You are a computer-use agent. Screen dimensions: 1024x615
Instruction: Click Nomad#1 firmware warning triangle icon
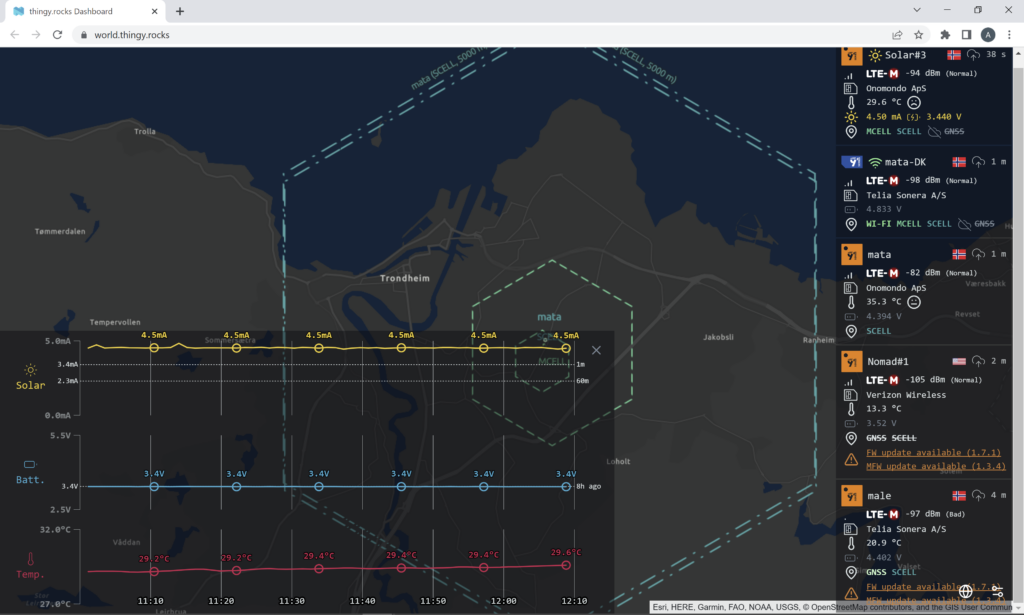click(850, 459)
